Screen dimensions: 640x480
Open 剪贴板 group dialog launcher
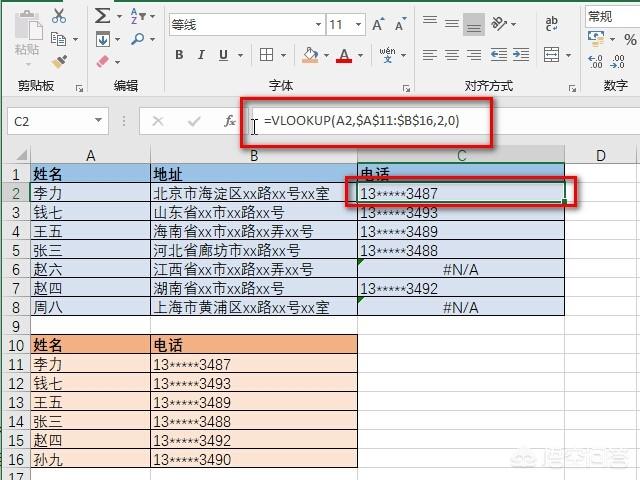point(79,88)
